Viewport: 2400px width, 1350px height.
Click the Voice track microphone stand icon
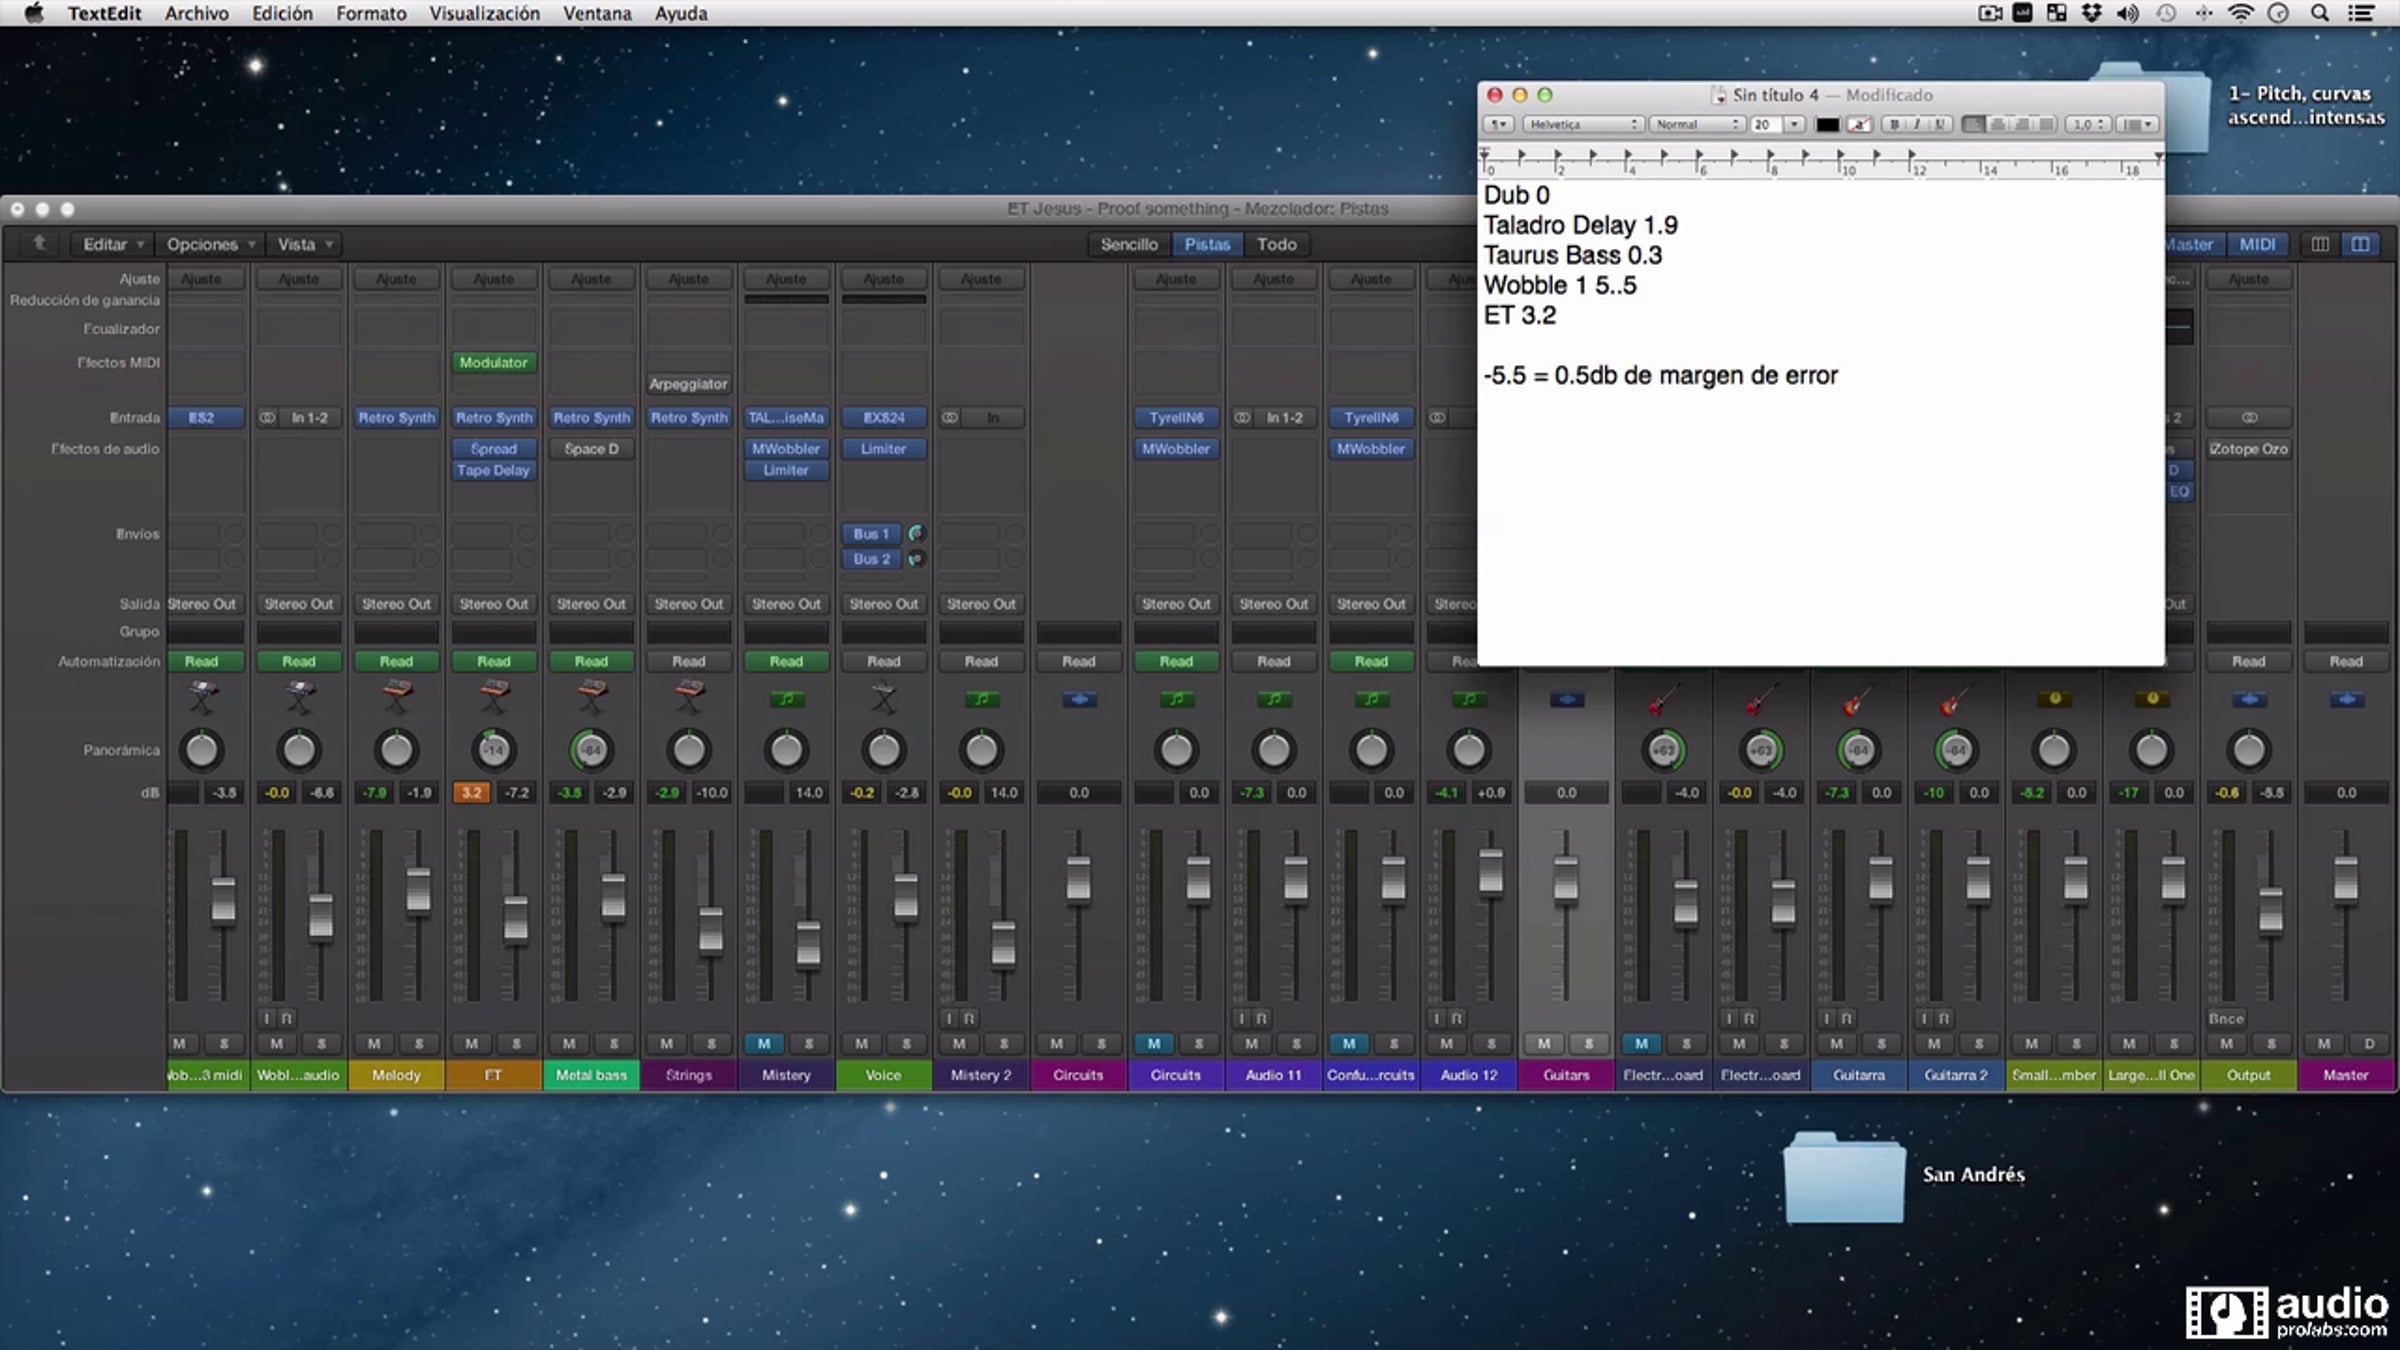883,696
